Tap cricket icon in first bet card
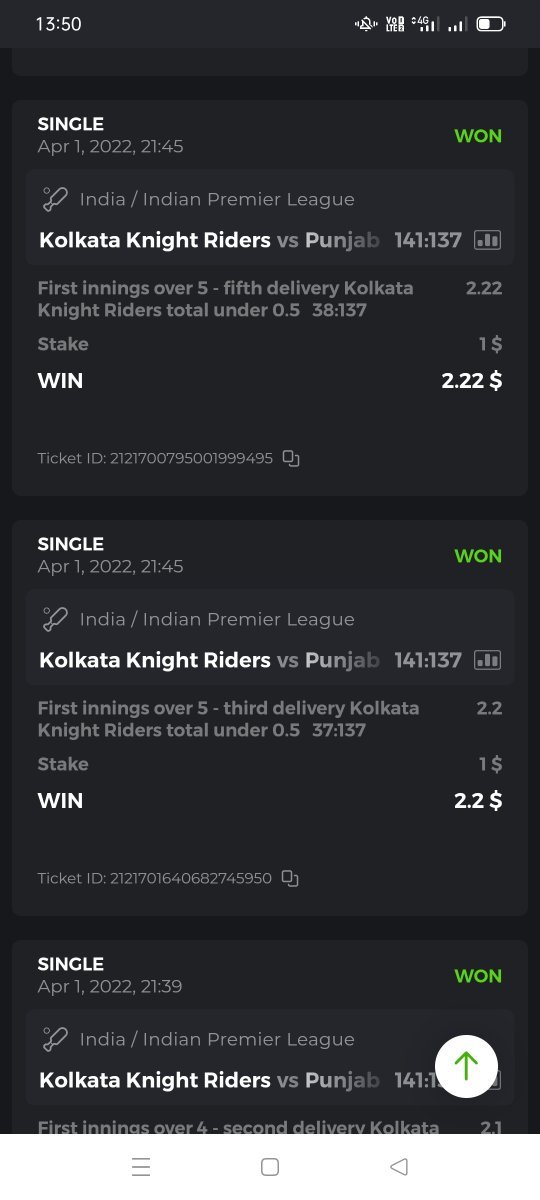Viewport: 540px width, 1200px height. pos(55,199)
